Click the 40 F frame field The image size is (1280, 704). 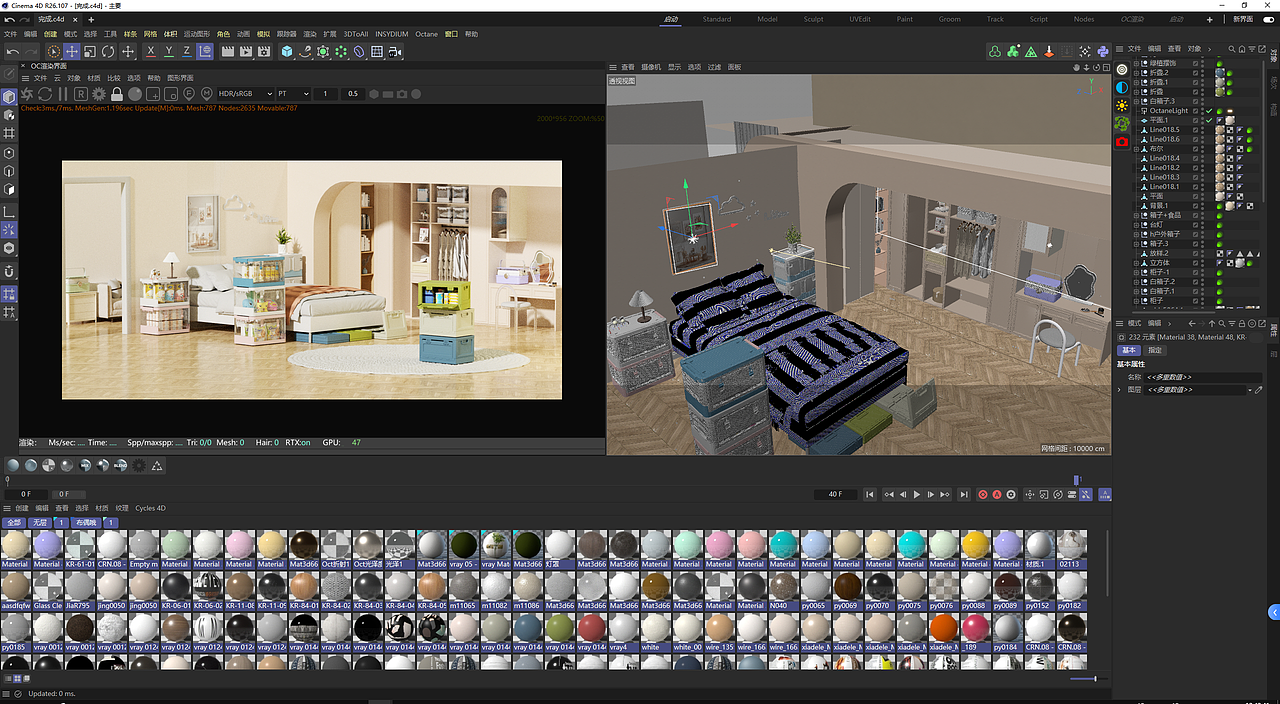[835, 494]
